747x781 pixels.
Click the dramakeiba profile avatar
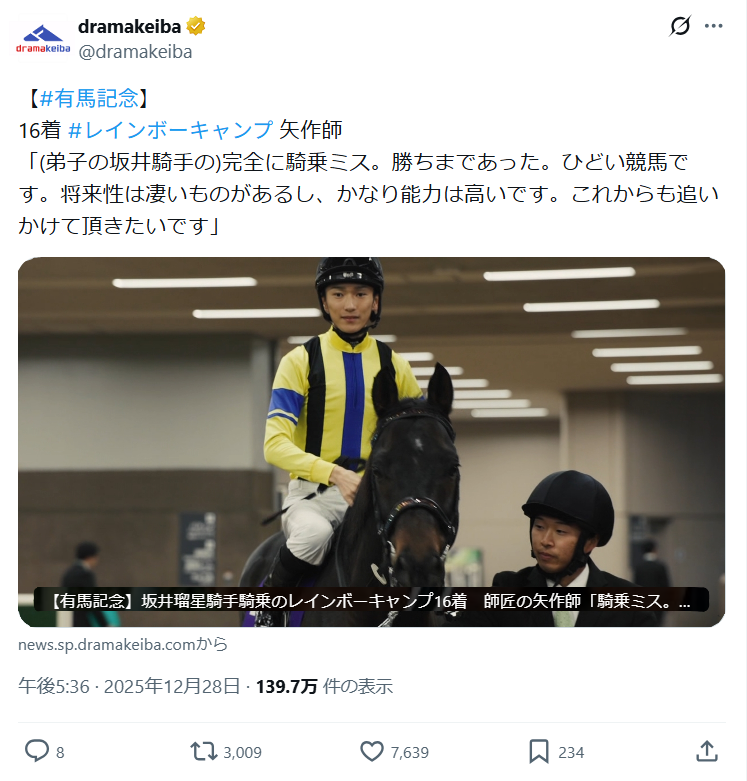coord(43,39)
